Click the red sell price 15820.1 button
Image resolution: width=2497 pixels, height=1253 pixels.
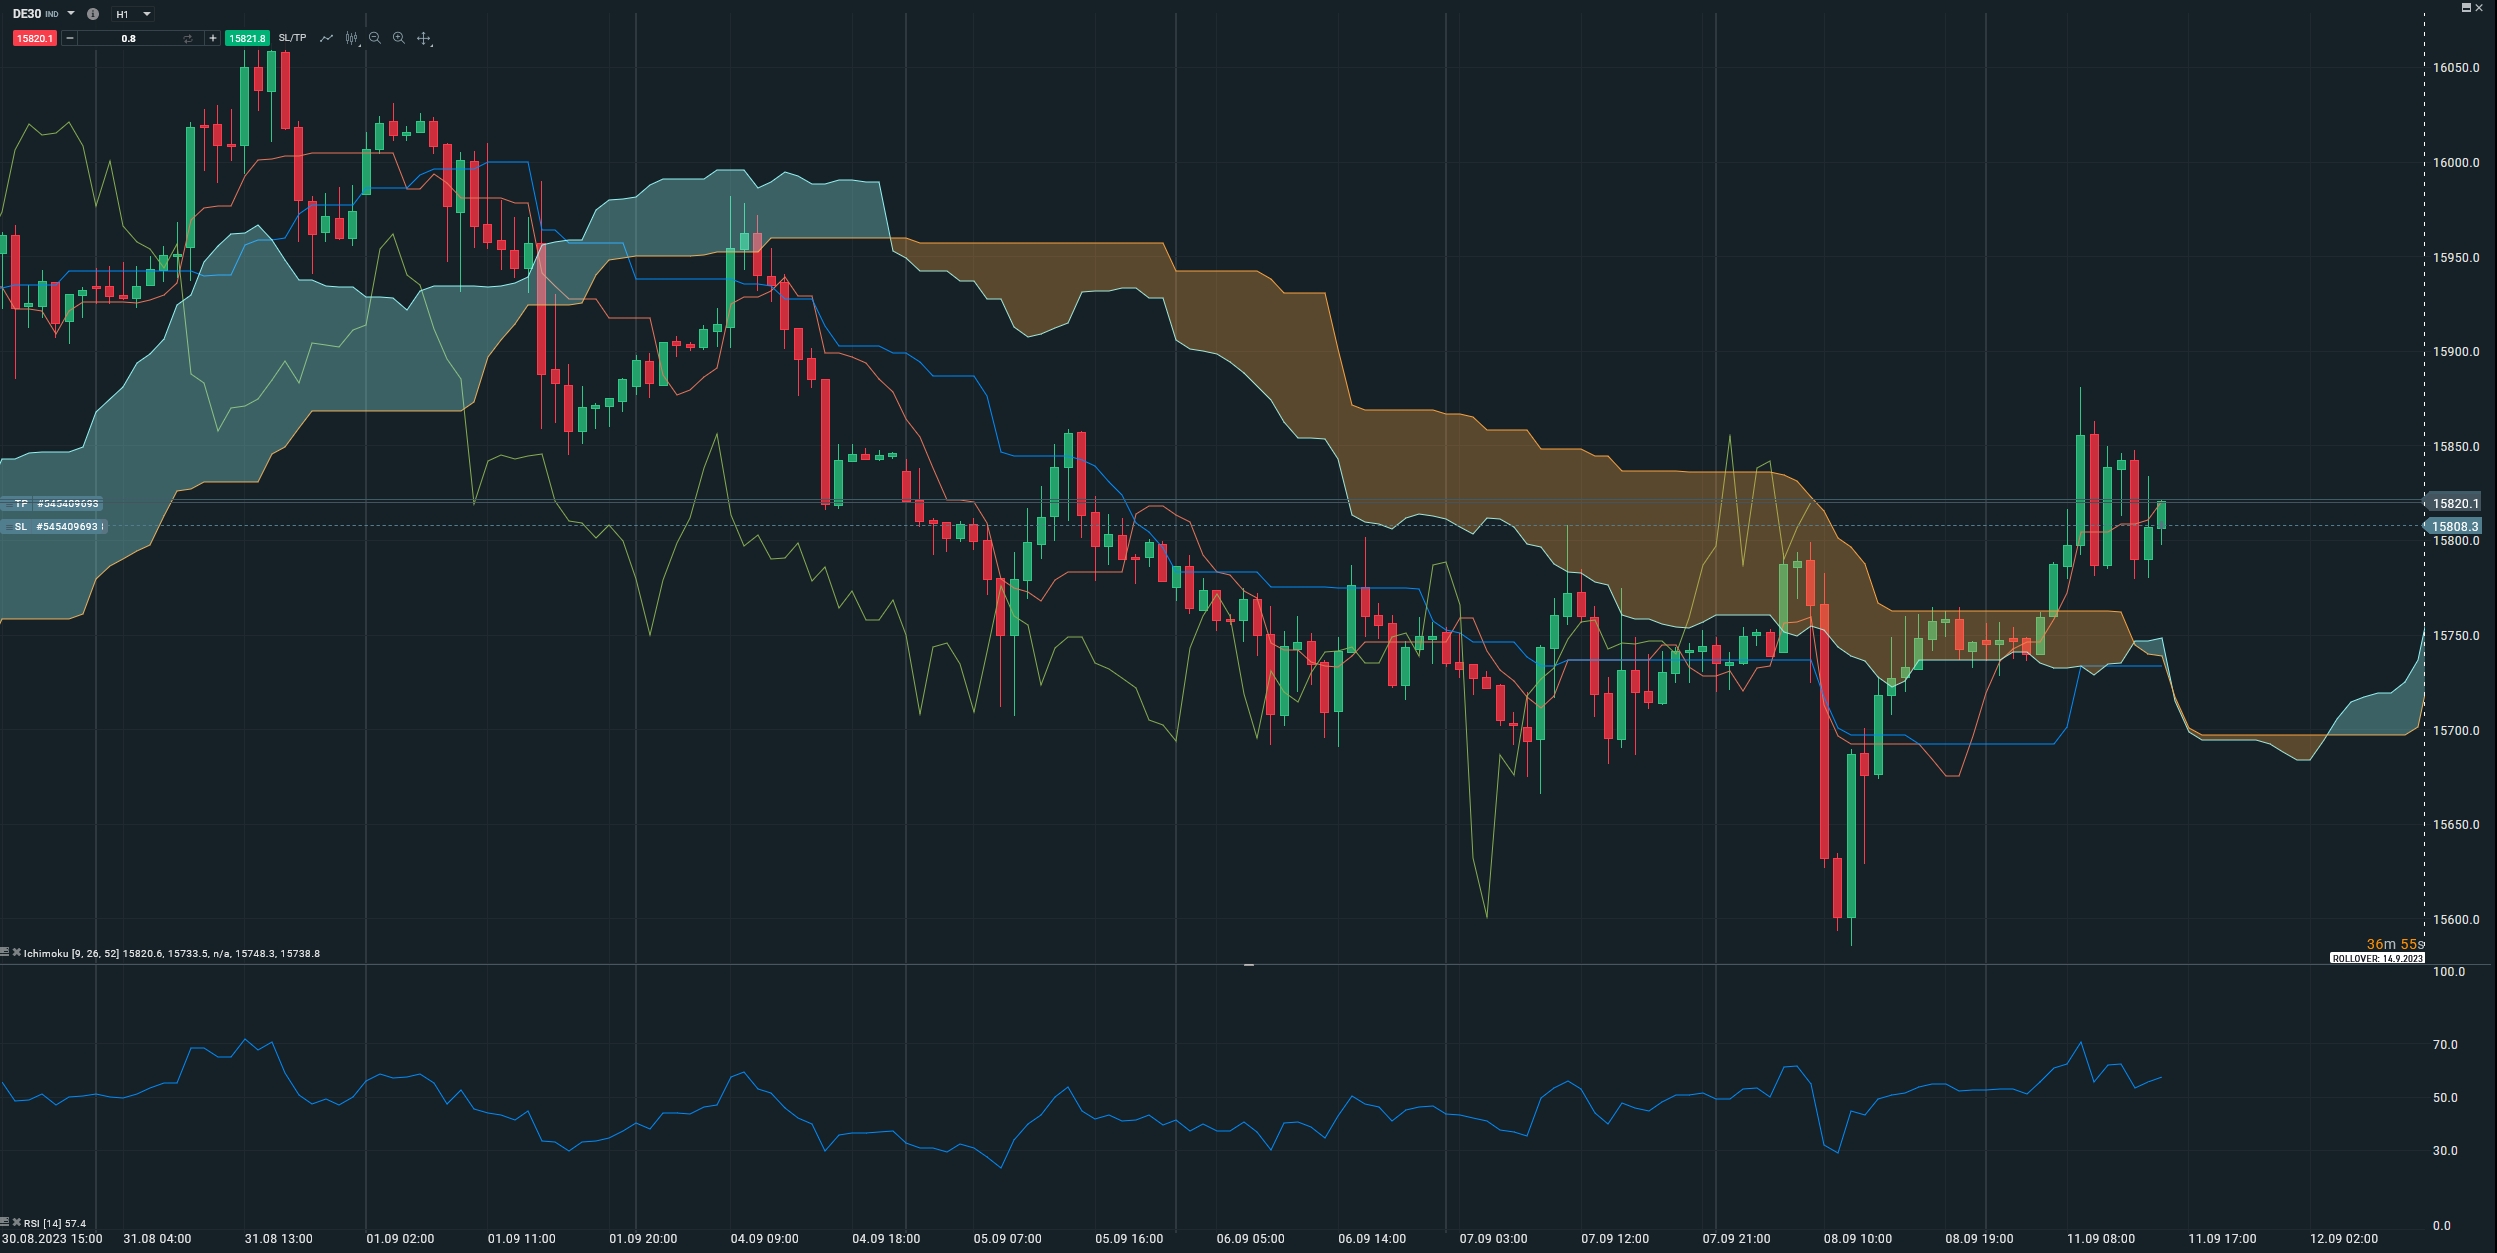coord(34,38)
